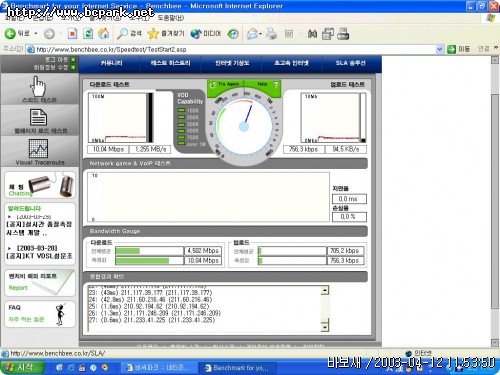This screenshot has height=375, width=500.
Task: Click the Stop loading icon
Action: (x=72, y=33)
